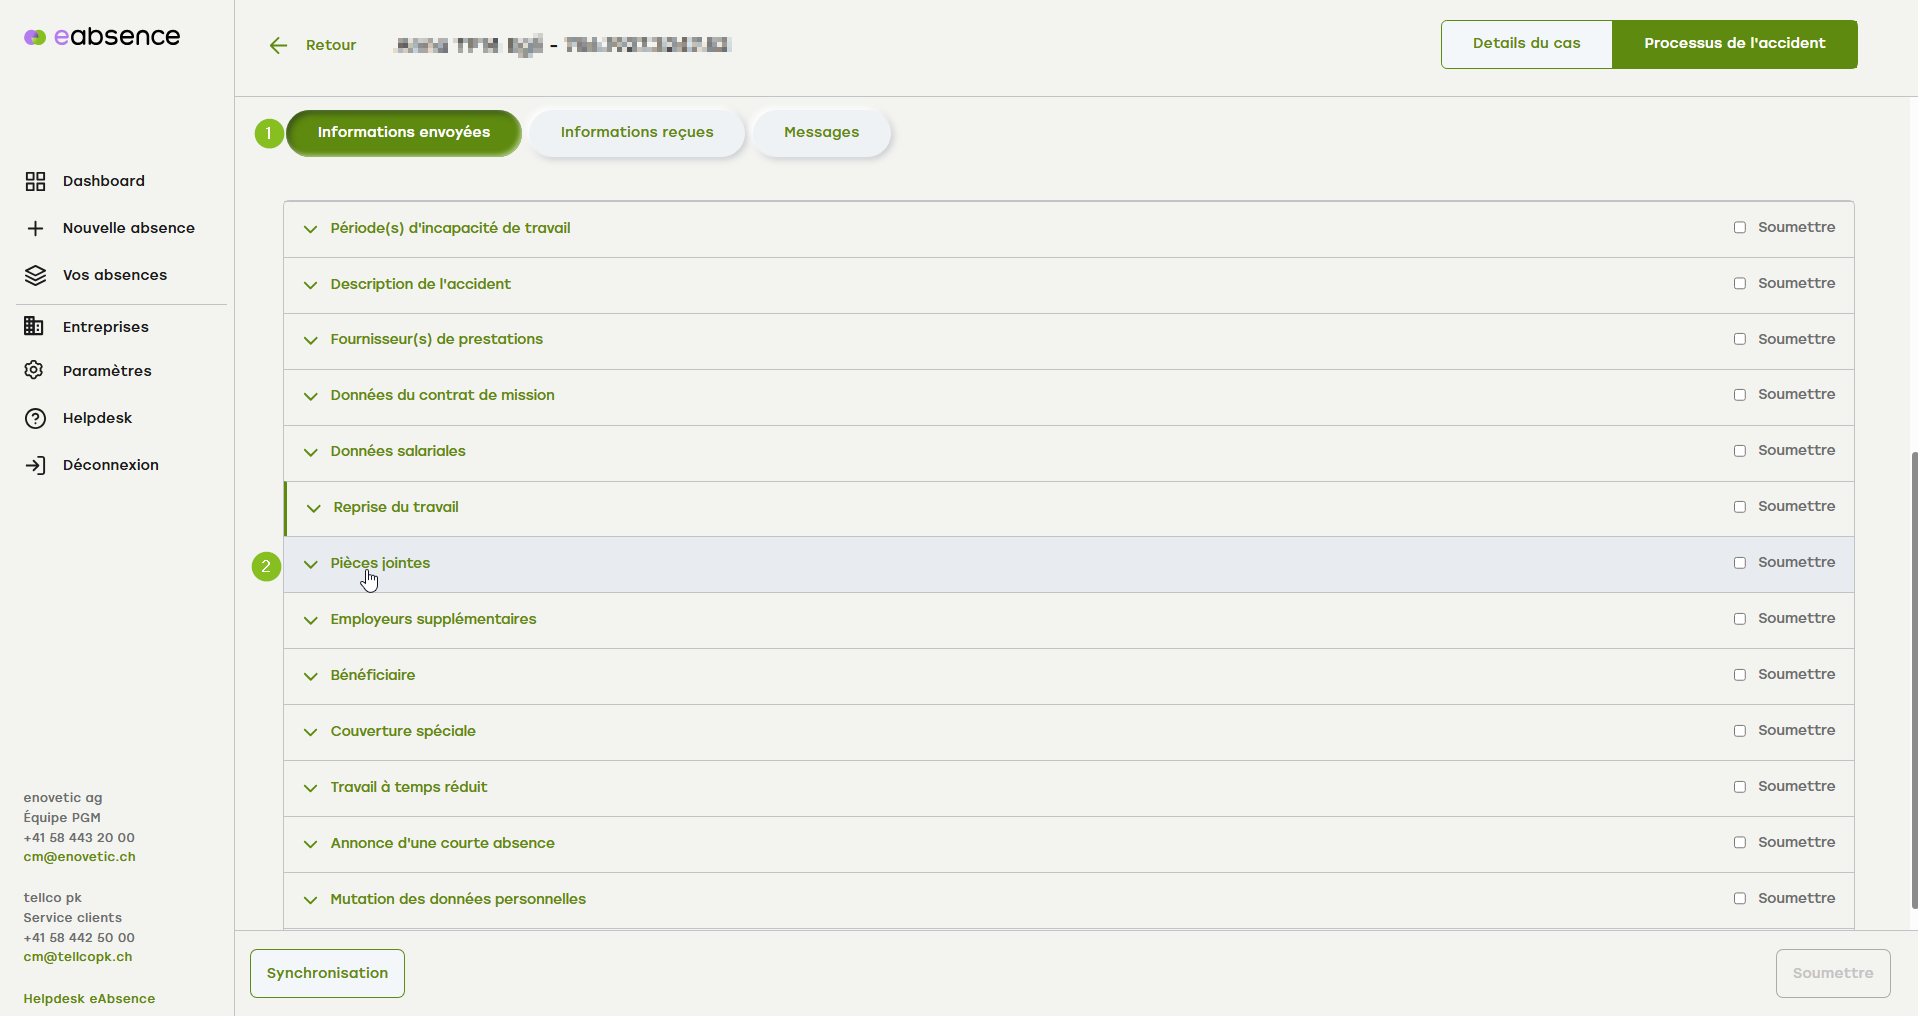Click the Synchronisation button
Screen dimensions: 1918x1016
326,972
